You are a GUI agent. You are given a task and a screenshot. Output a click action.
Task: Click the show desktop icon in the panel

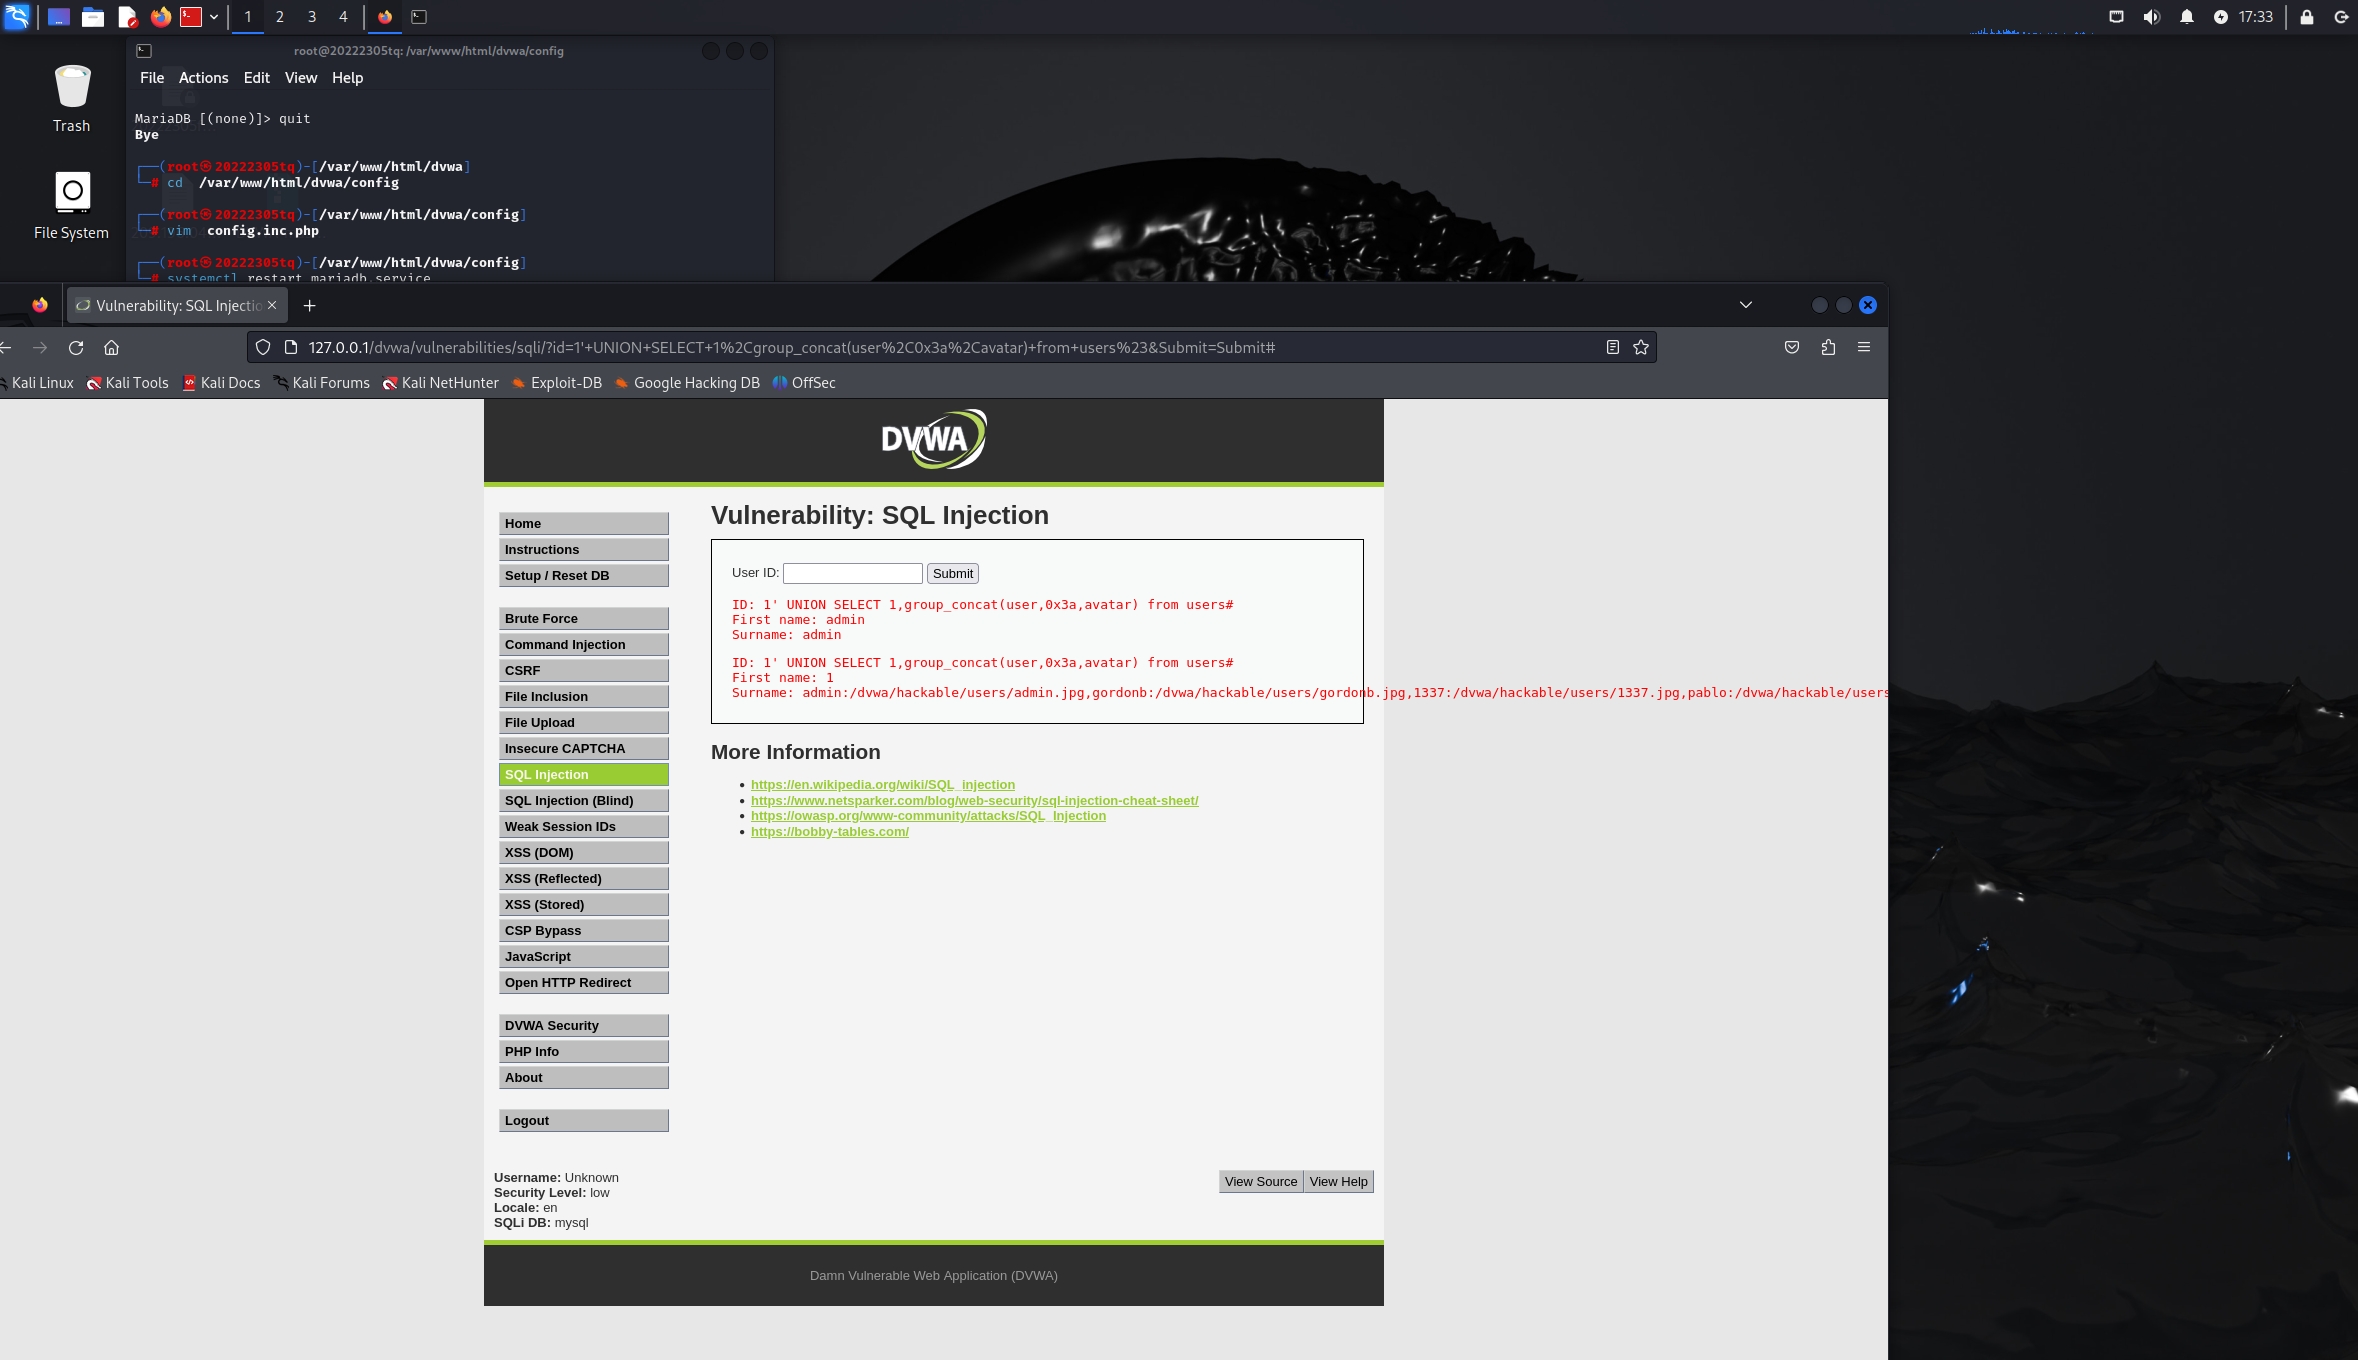click(59, 17)
